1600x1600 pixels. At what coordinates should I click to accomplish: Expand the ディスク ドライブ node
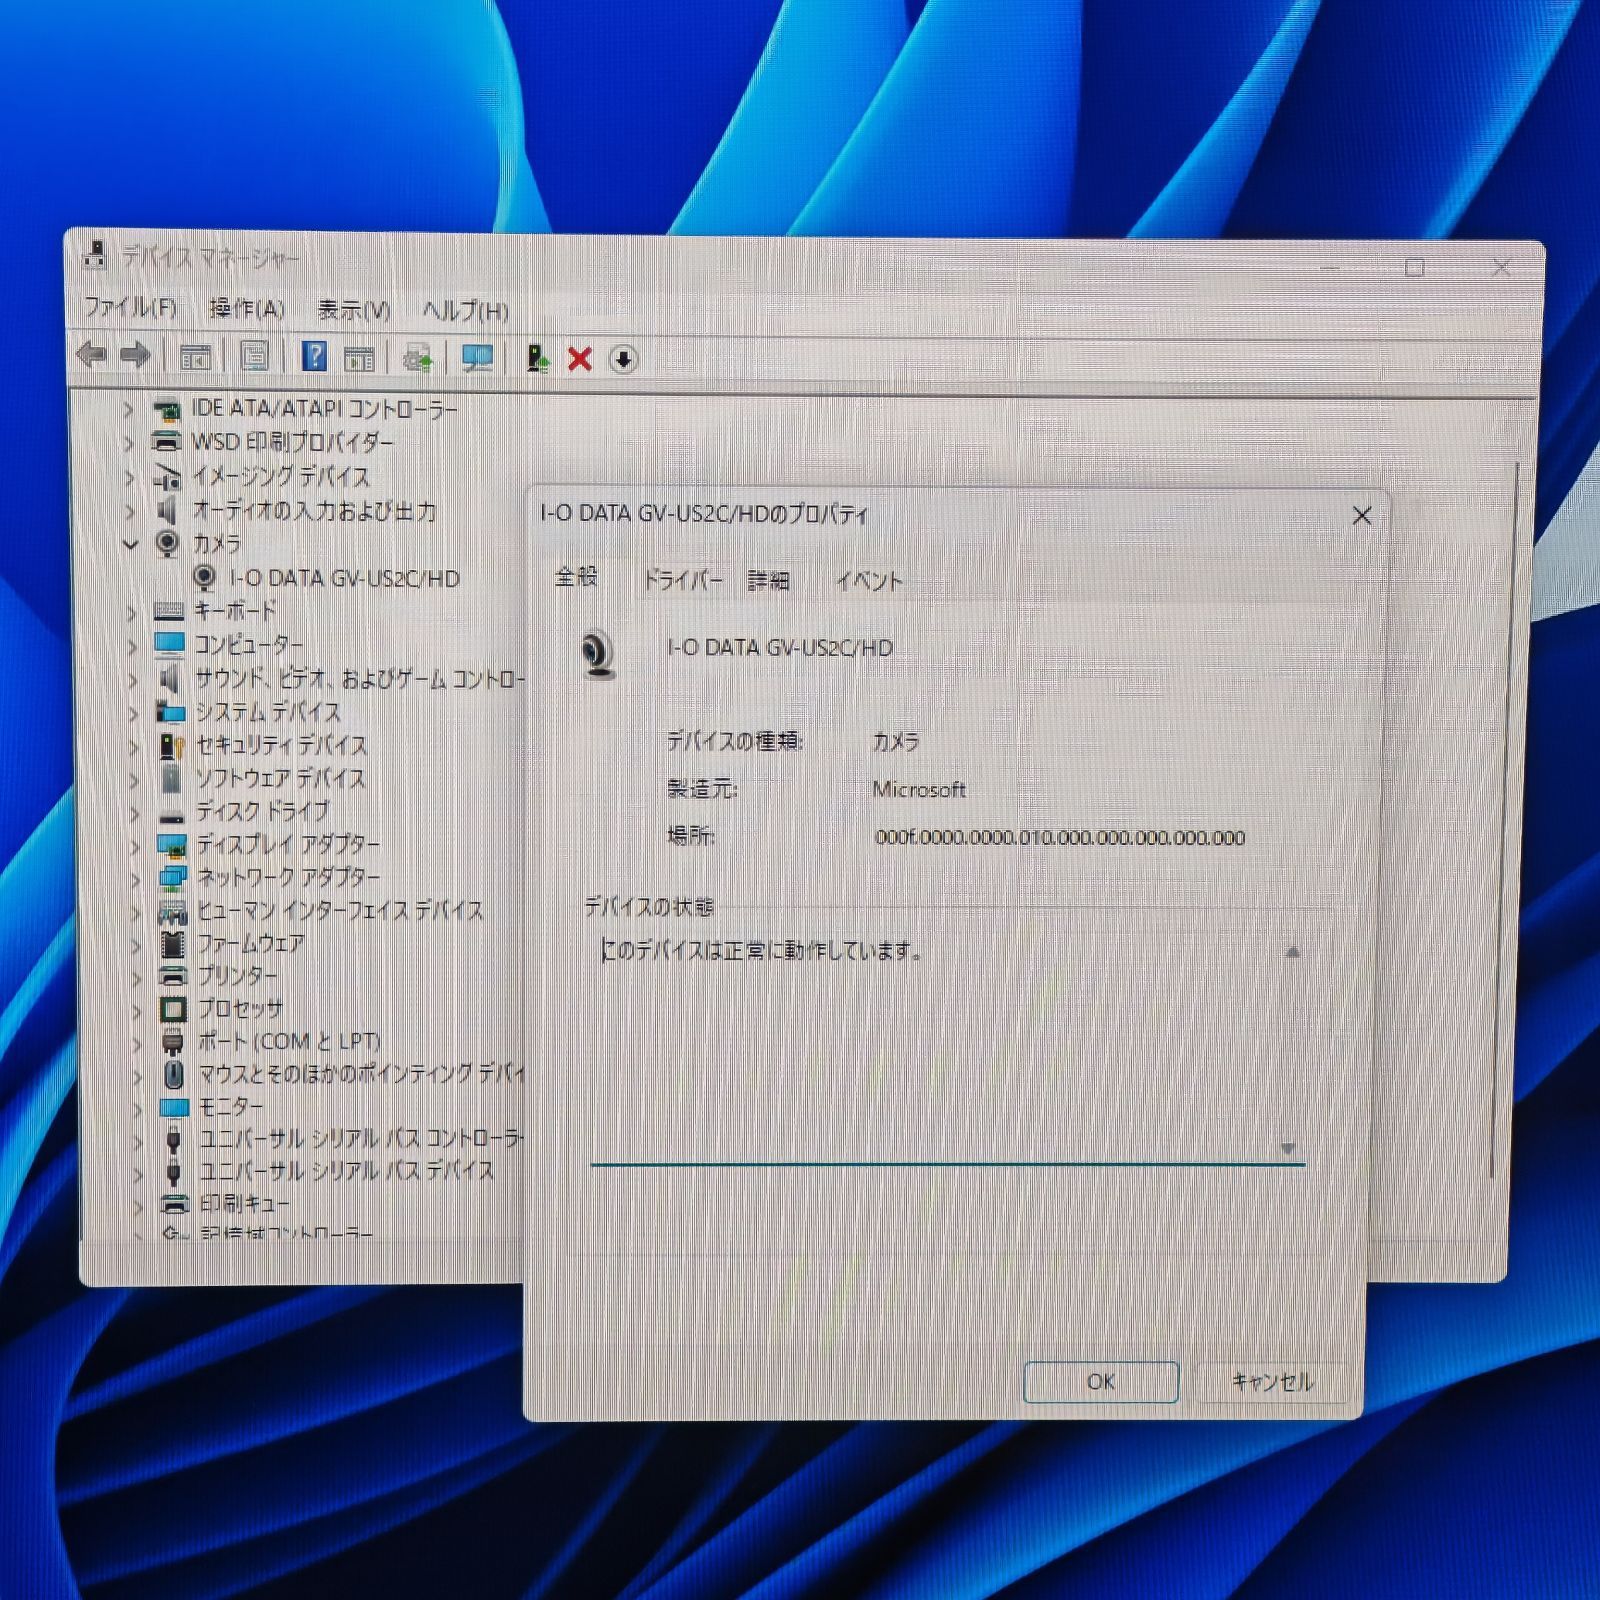pyautogui.click(x=134, y=813)
